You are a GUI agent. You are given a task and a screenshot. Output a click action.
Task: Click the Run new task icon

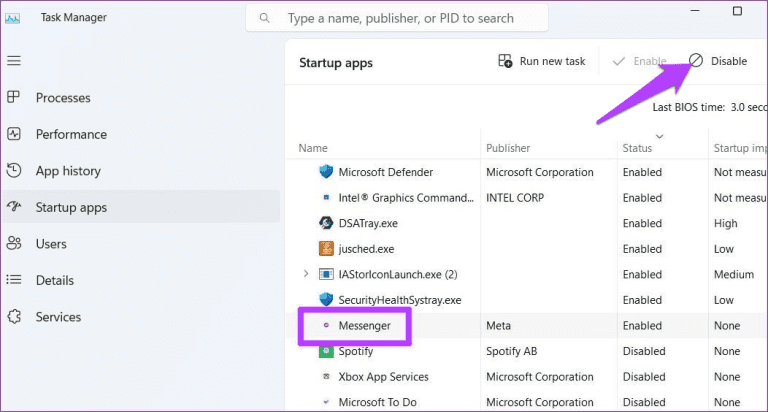pos(505,61)
